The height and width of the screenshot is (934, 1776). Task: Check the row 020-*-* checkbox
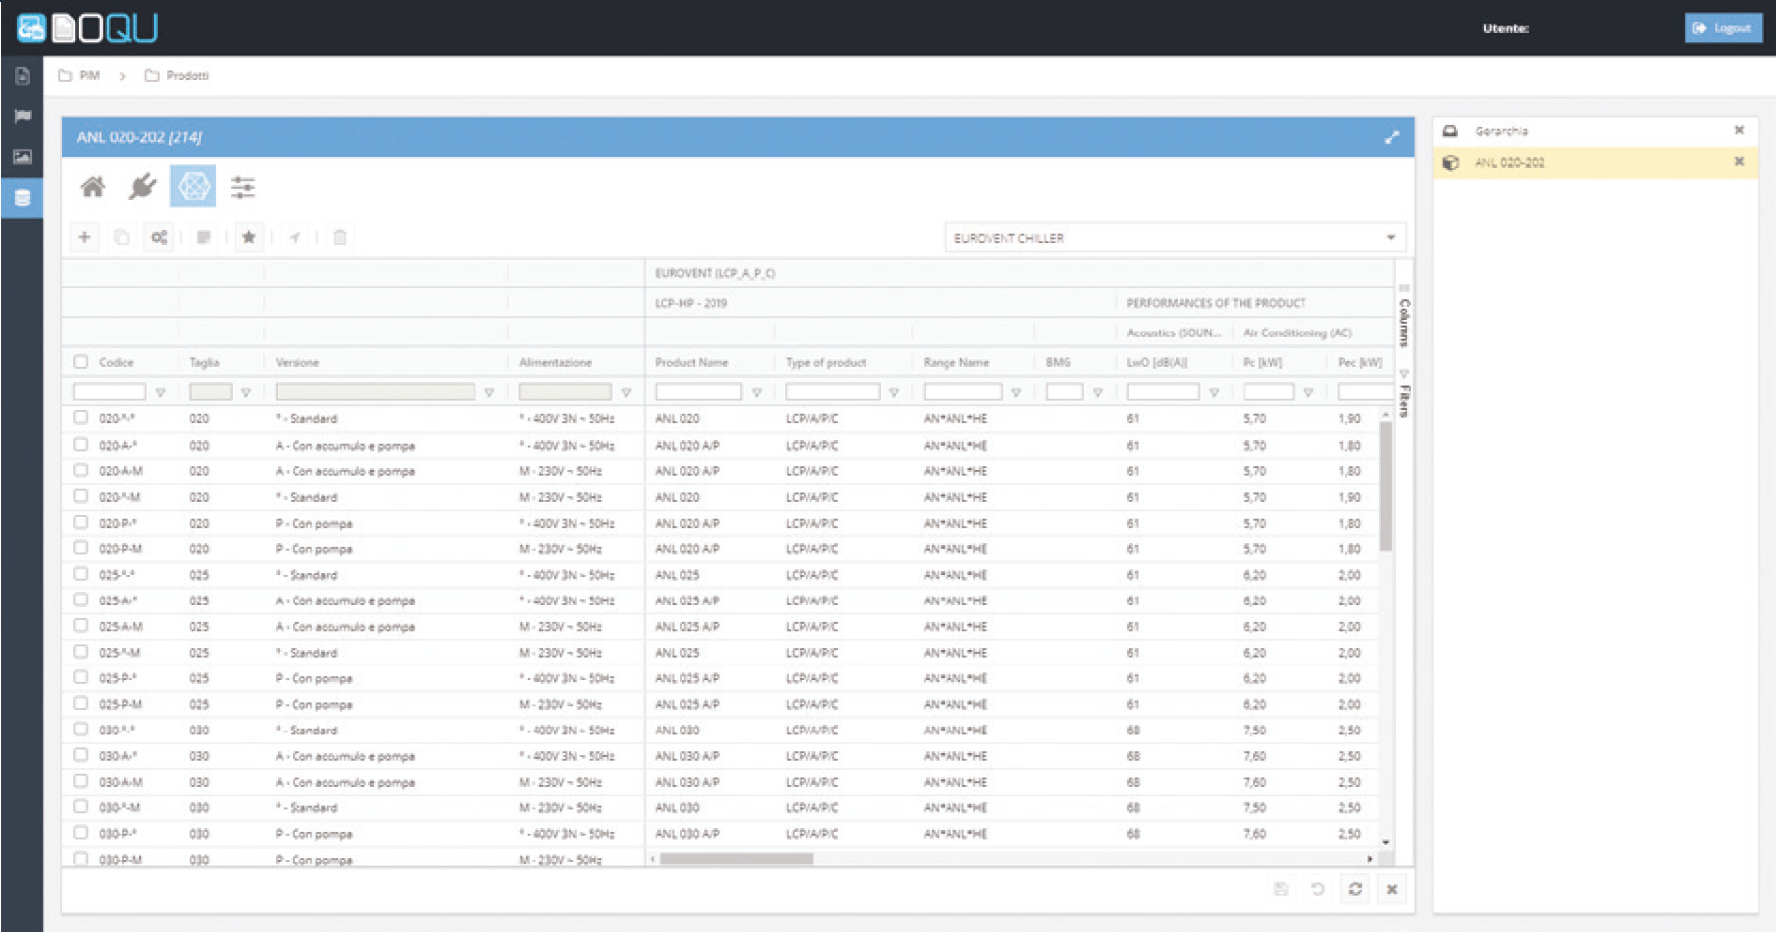81,418
